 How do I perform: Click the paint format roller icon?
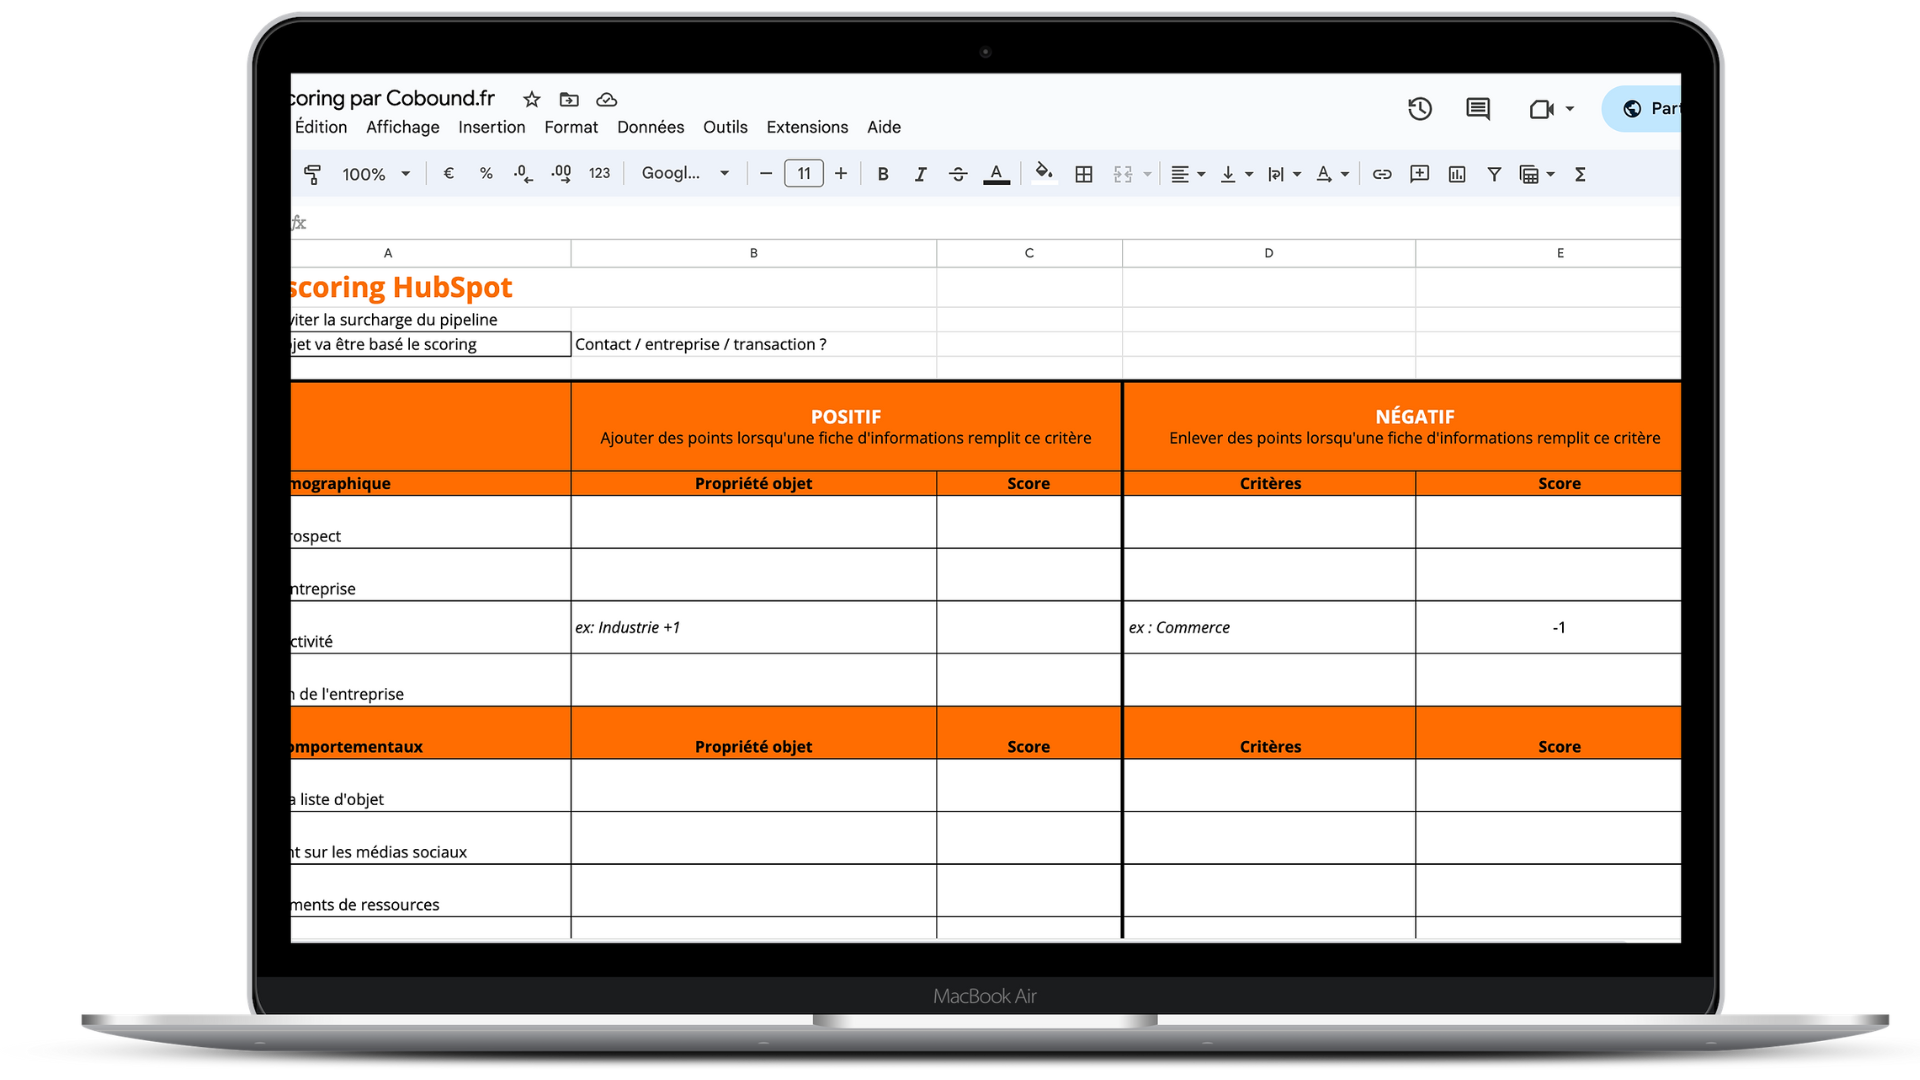tap(312, 174)
